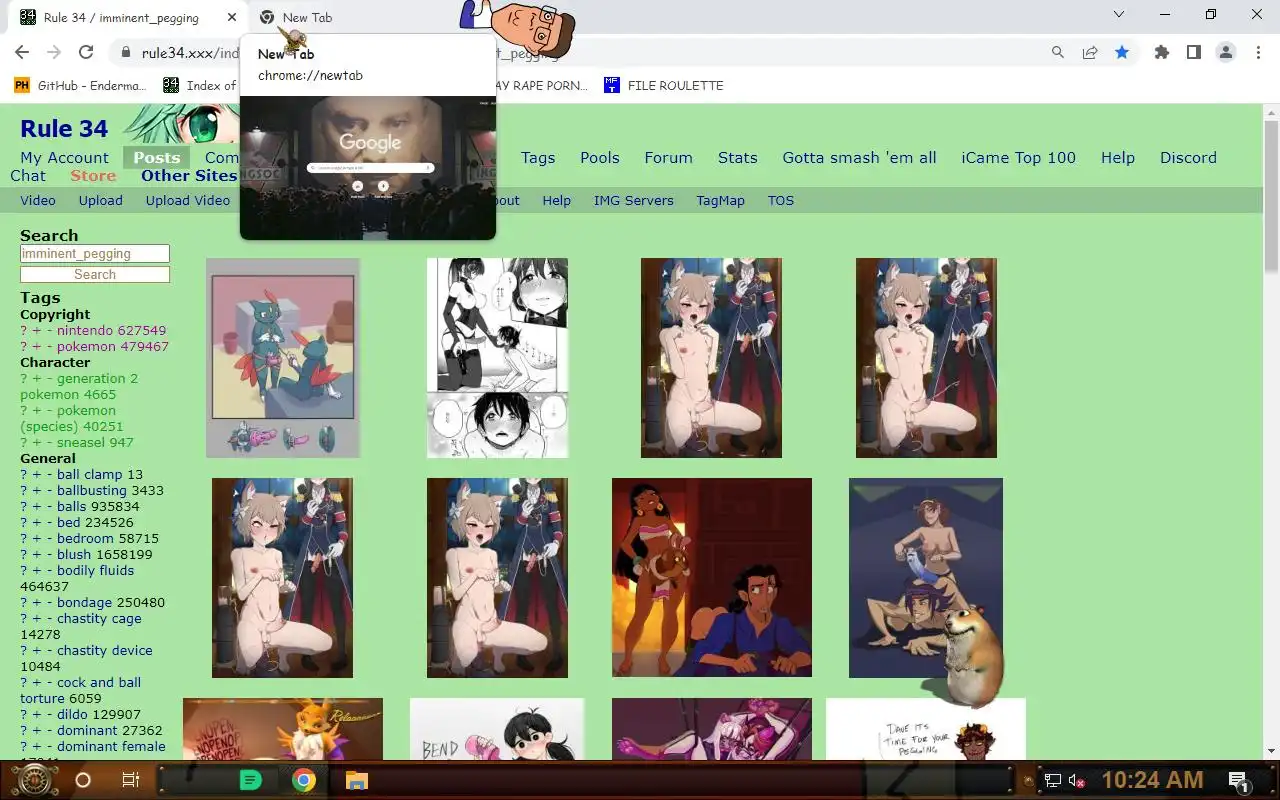
Task: Launch the green chat app on taskbar
Action: [x=250, y=780]
